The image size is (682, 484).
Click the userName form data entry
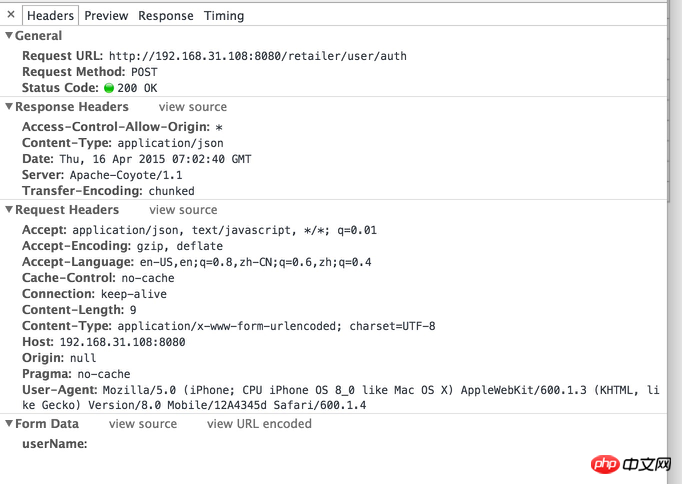(55, 444)
